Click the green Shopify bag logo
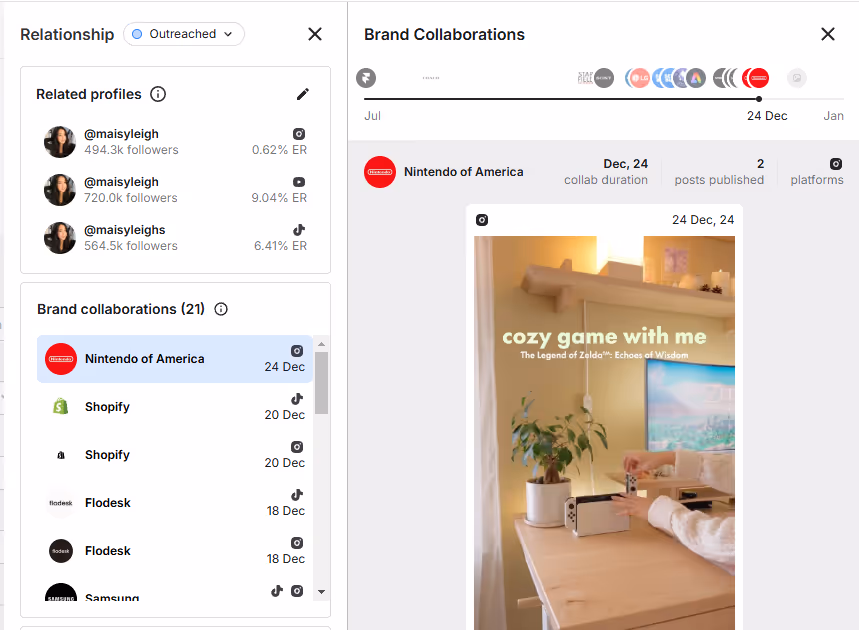Viewport: 859px width, 630px height. tap(61, 406)
